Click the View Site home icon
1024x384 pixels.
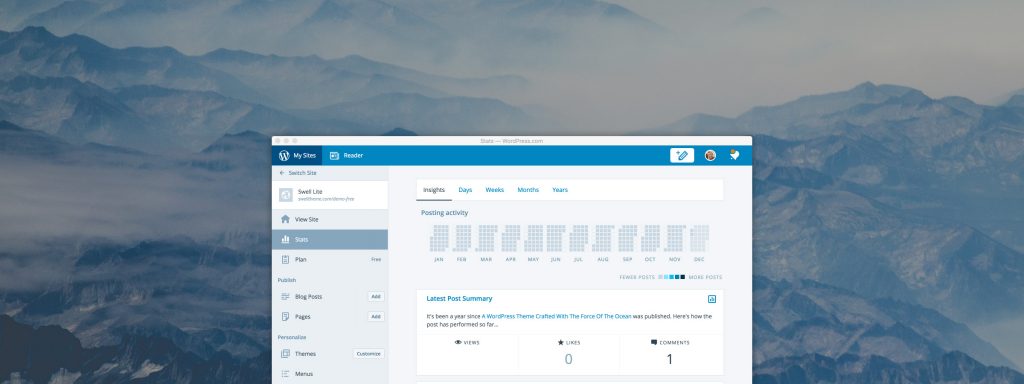(285, 219)
